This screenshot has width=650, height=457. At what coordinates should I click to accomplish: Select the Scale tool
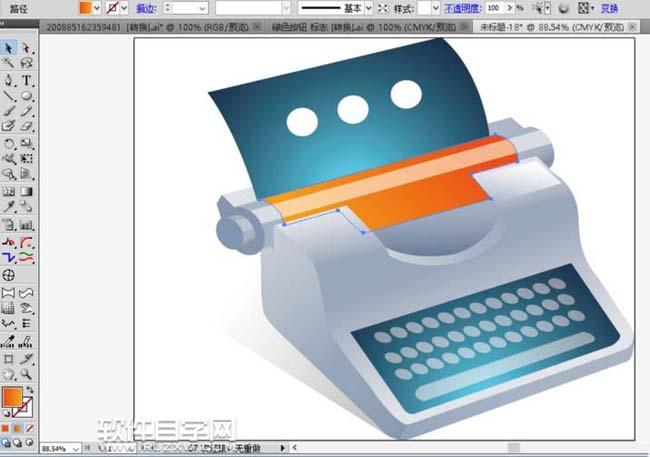click(x=26, y=143)
